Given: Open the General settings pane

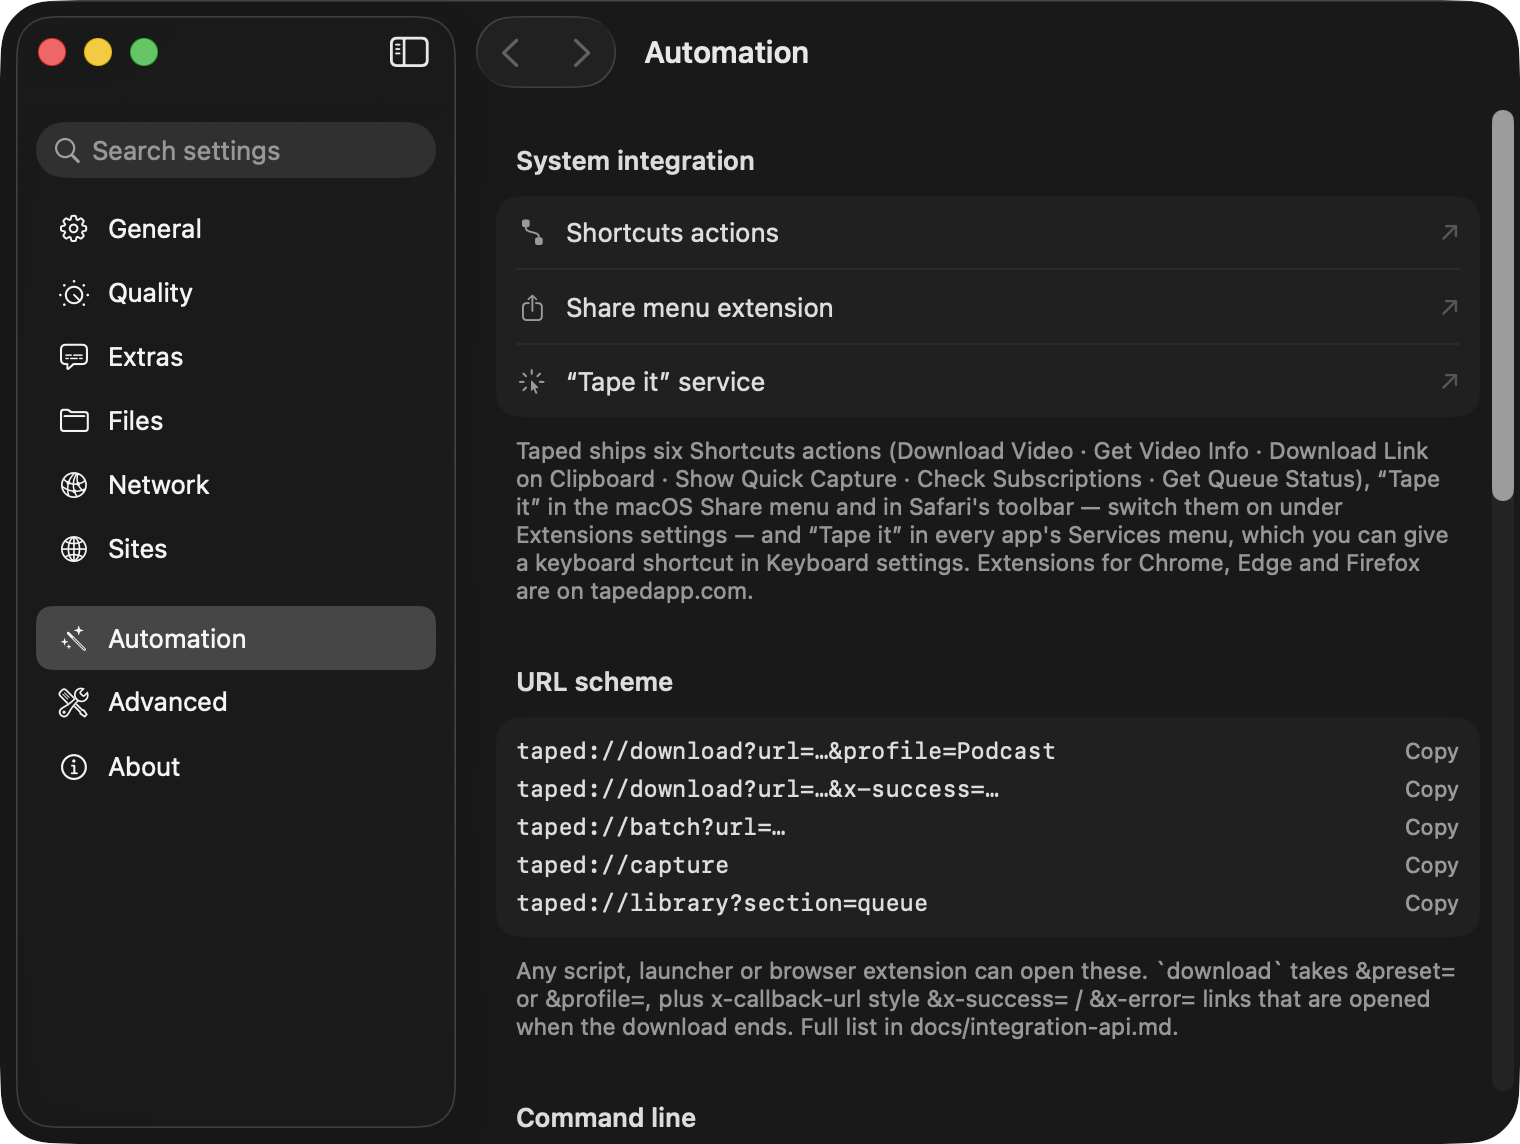Looking at the screenshot, I should pyautogui.click(x=236, y=229).
